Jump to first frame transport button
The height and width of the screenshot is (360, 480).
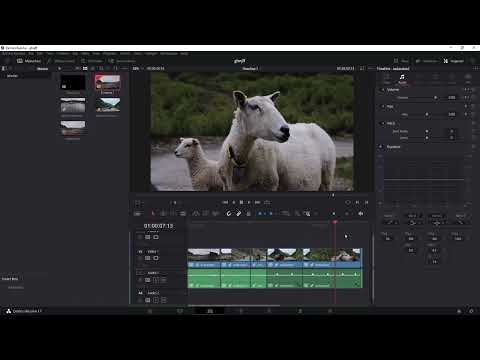[x=225, y=202]
